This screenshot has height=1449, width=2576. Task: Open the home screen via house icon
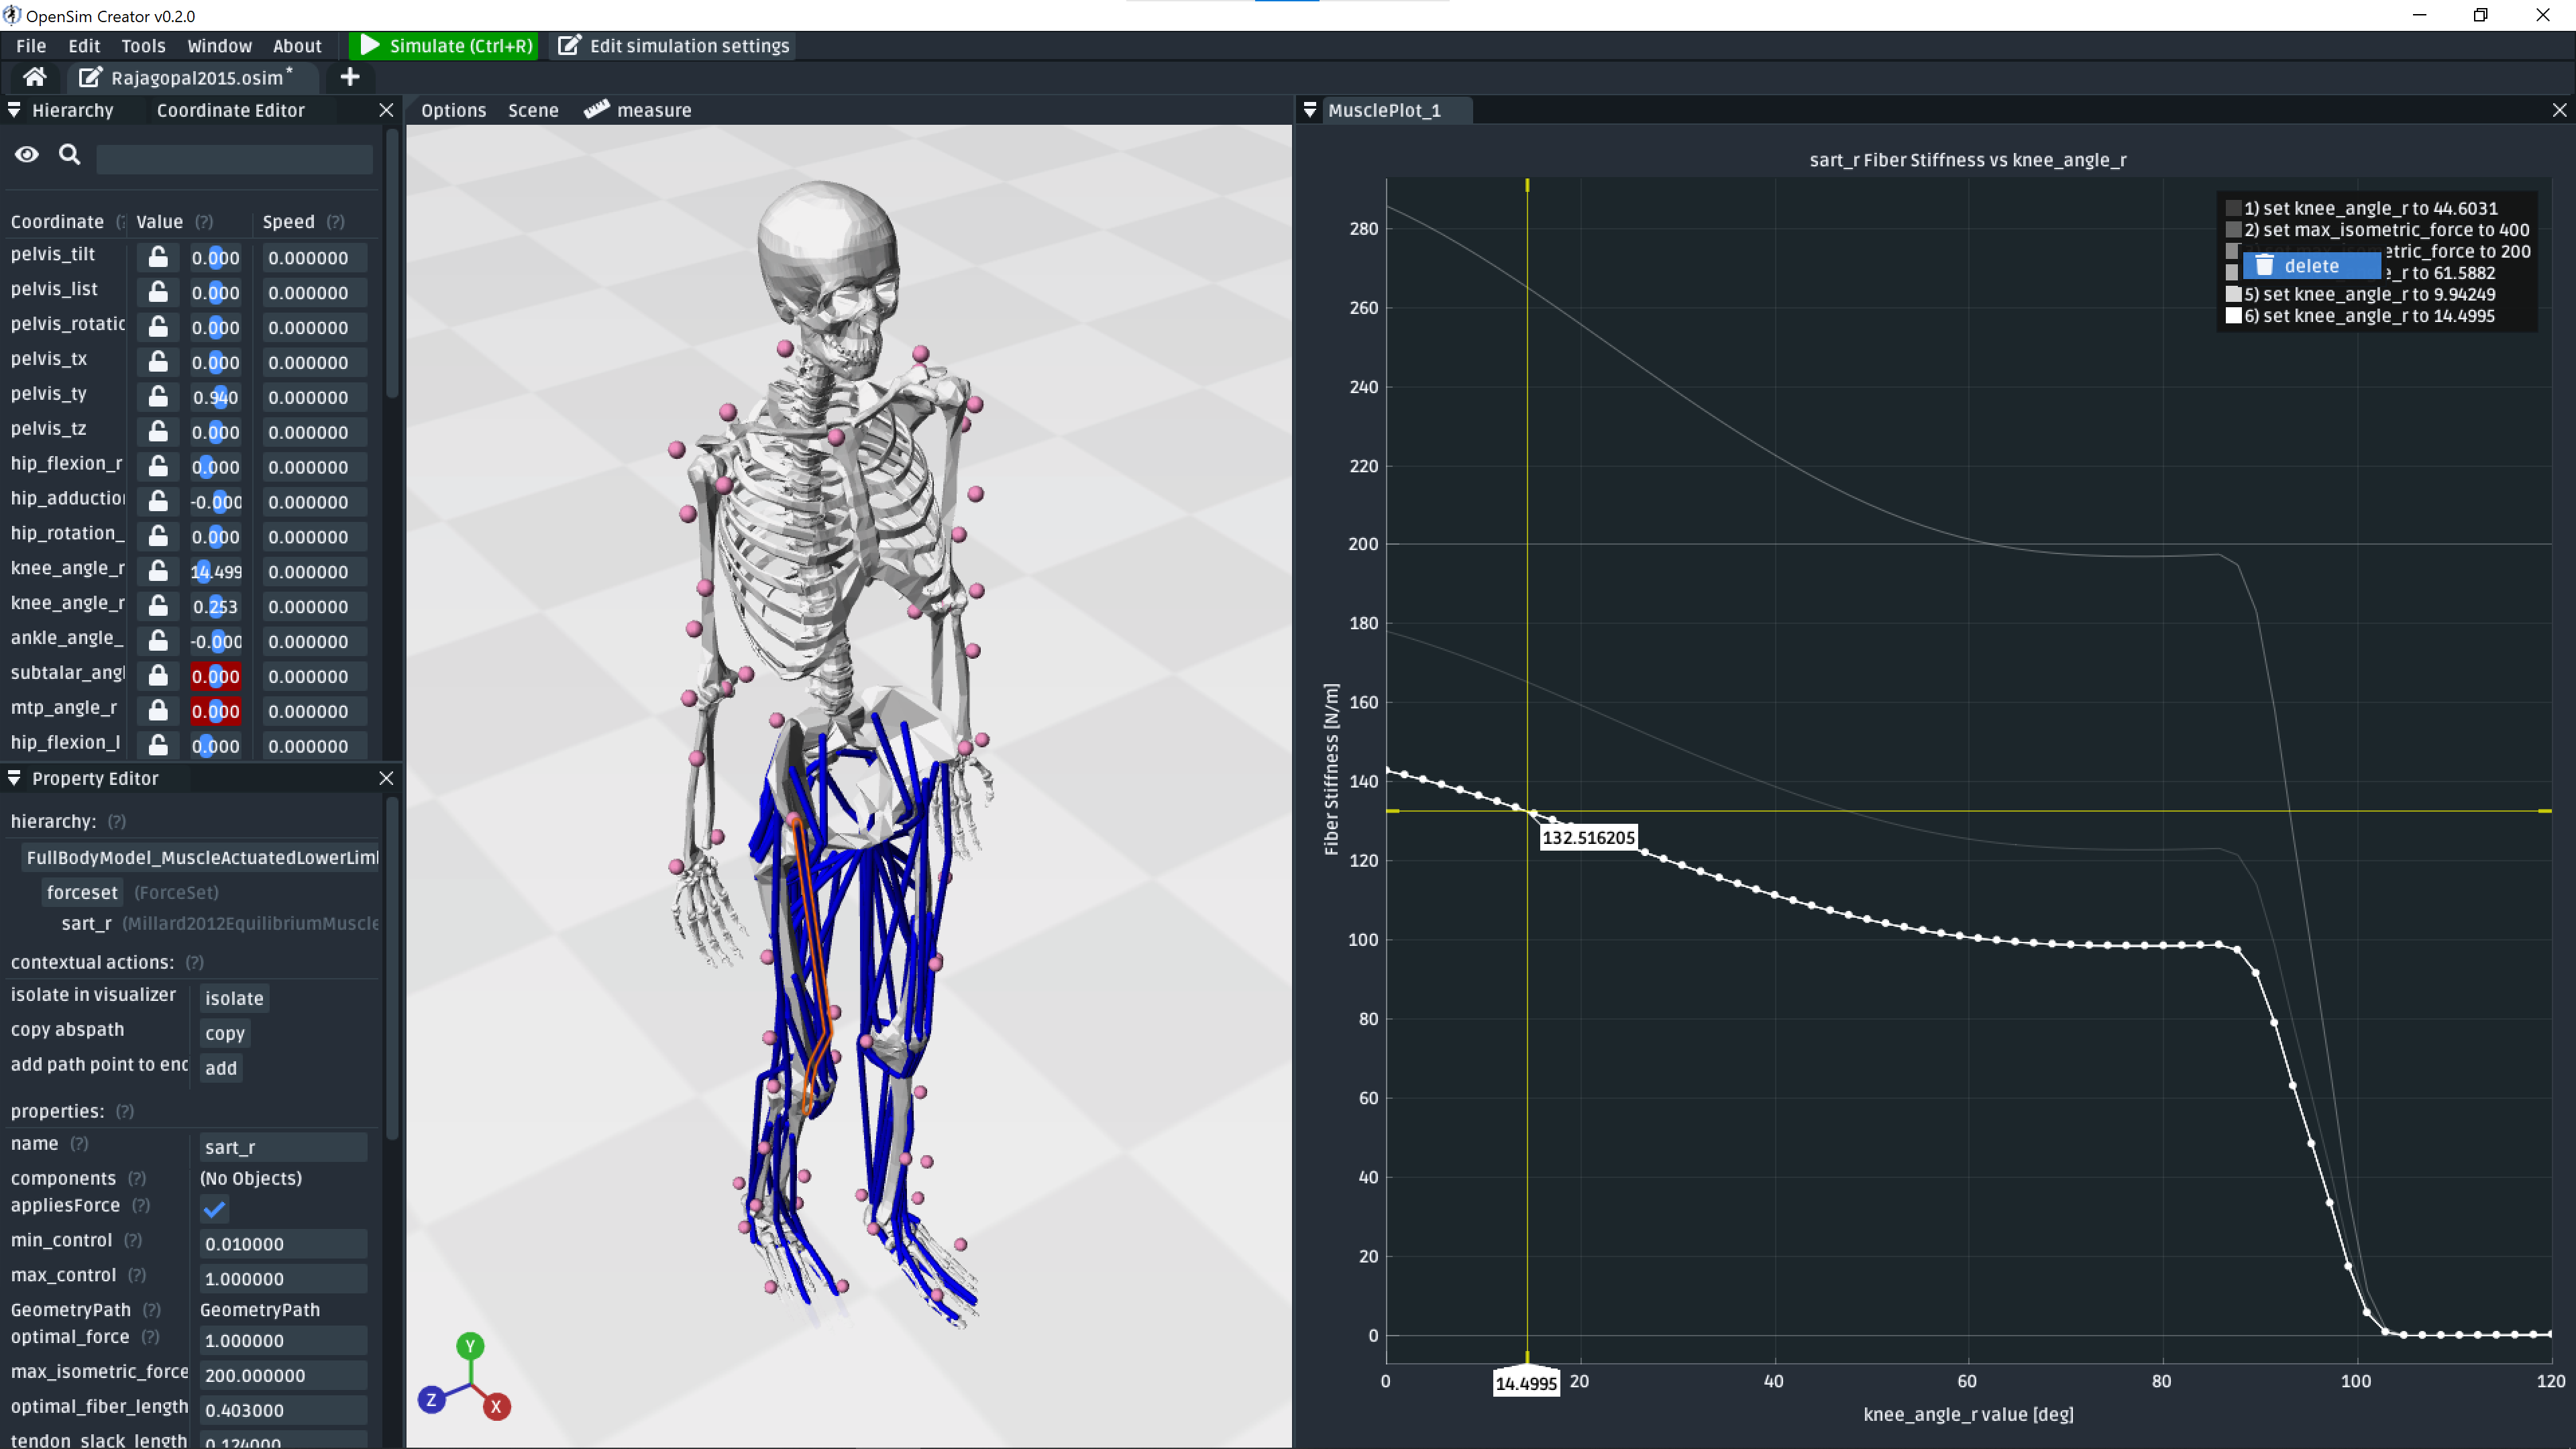33,77
